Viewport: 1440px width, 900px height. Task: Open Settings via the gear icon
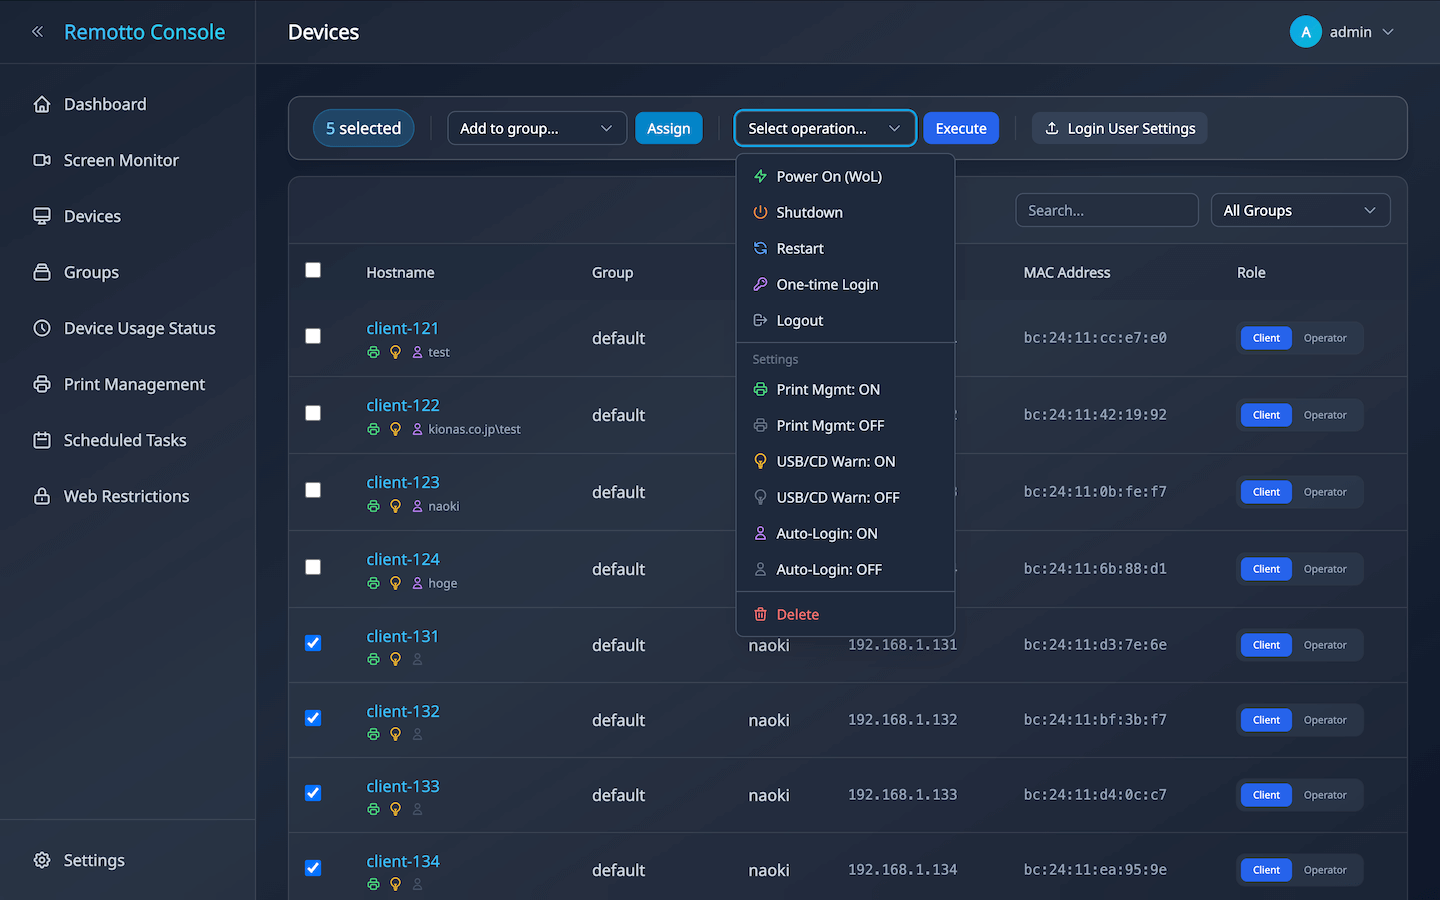tap(42, 860)
